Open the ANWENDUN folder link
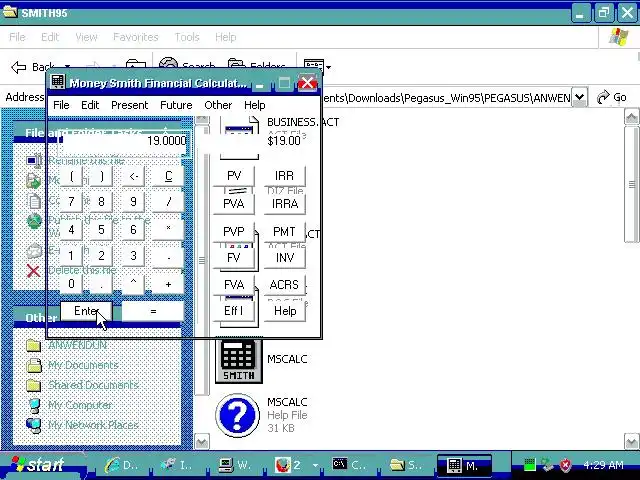 click(x=78, y=345)
